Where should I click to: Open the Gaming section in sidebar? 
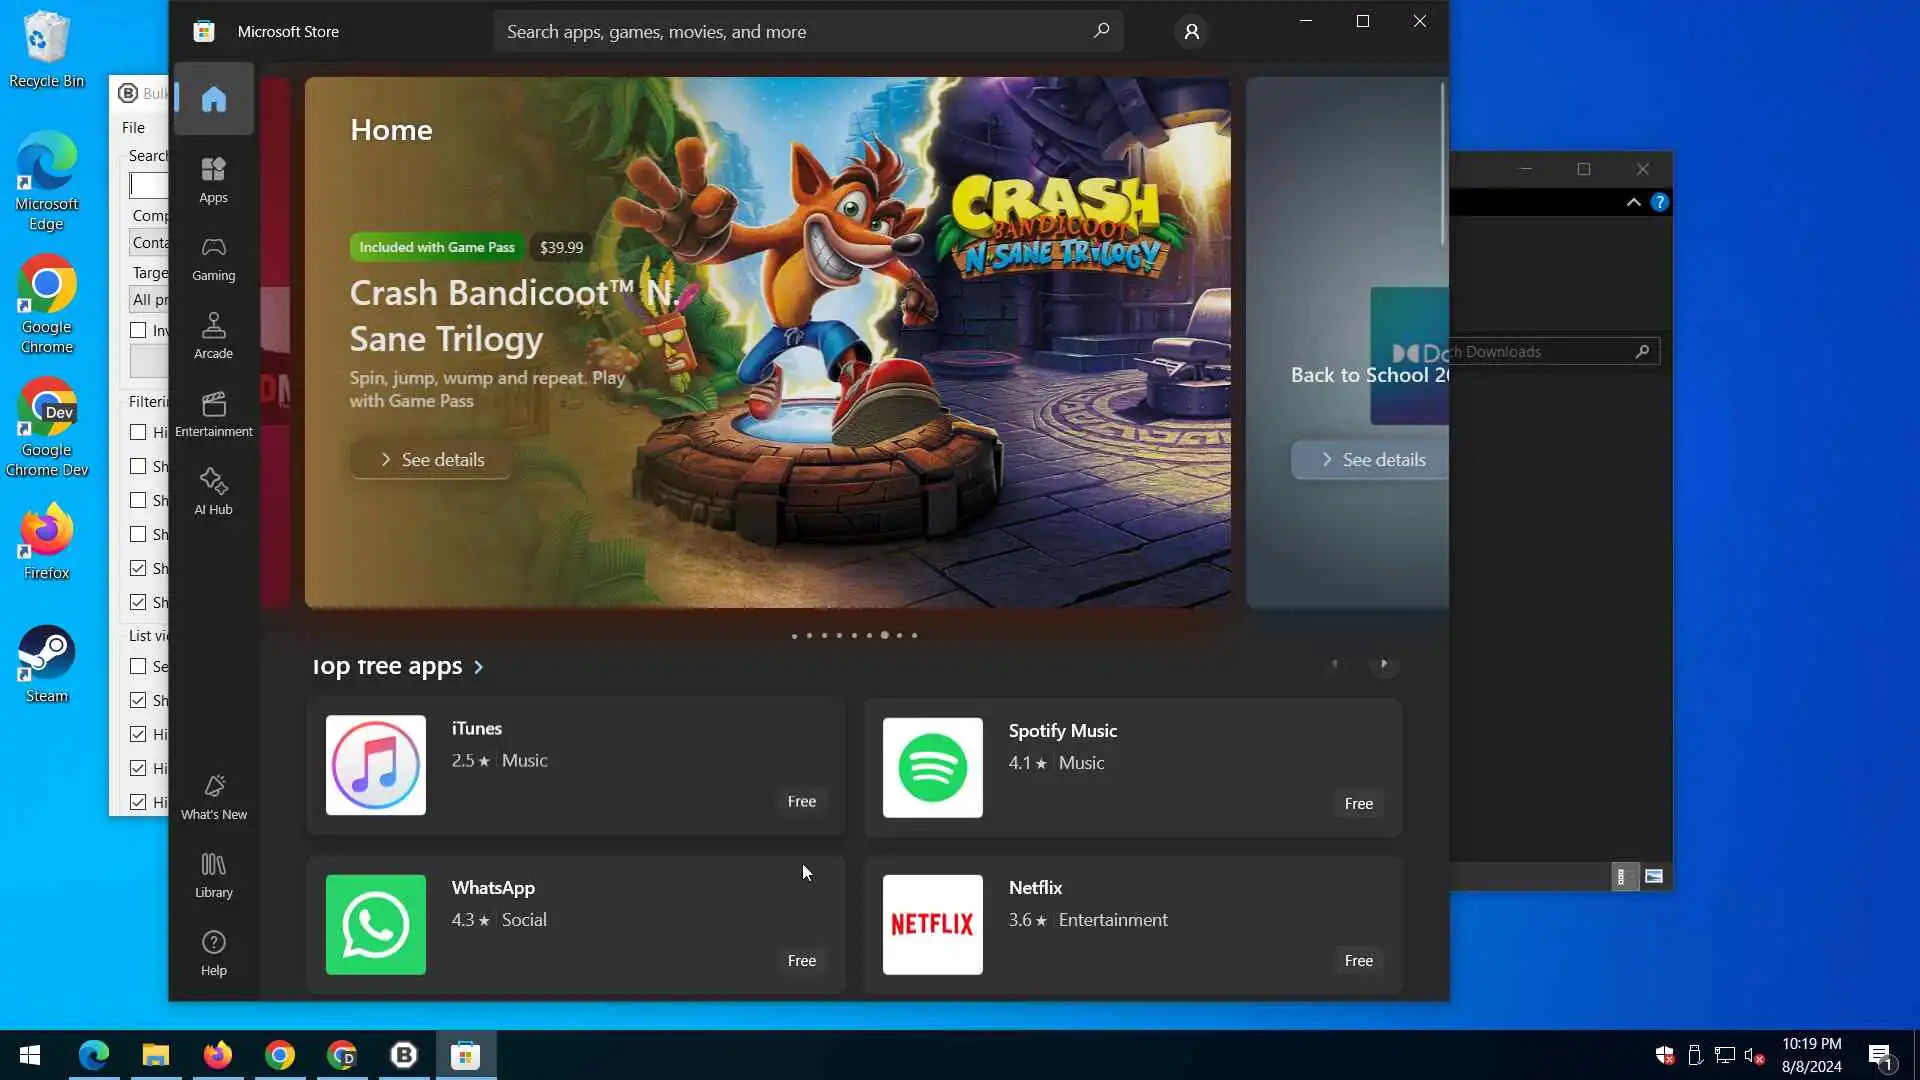click(x=213, y=258)
